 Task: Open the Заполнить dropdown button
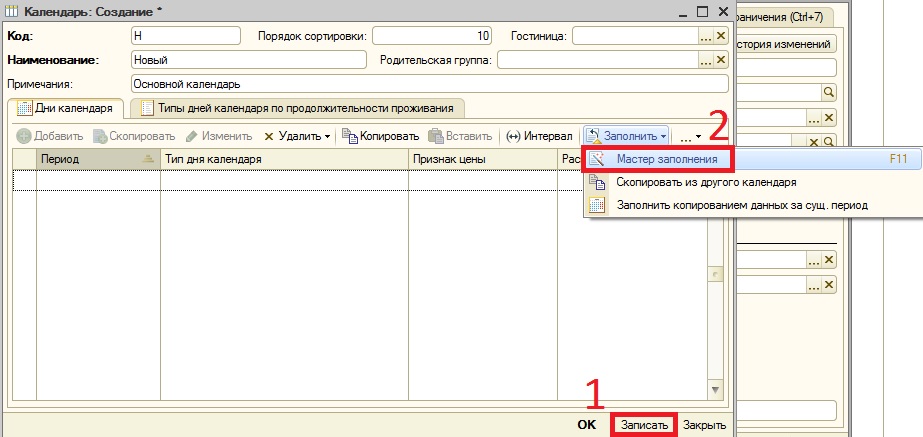pyautogui.click(x=626, y=136)
